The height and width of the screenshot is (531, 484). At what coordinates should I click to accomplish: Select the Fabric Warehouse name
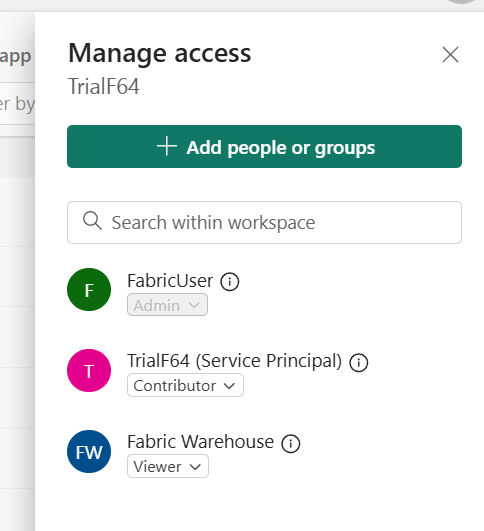click(201, 442)
